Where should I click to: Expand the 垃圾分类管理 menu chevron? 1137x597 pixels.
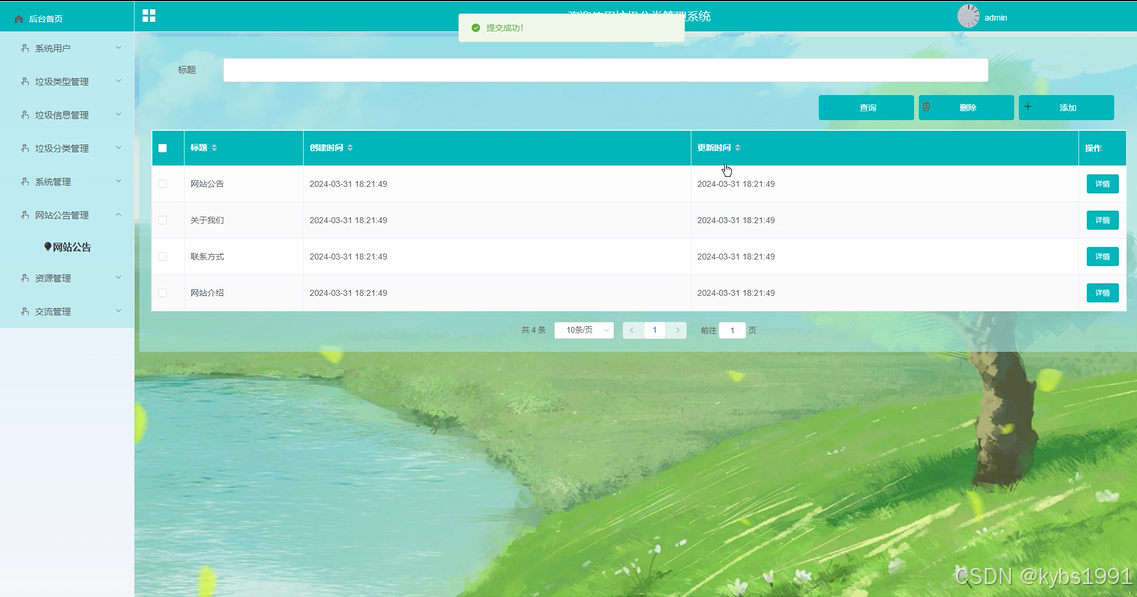[x=118, y=148]
